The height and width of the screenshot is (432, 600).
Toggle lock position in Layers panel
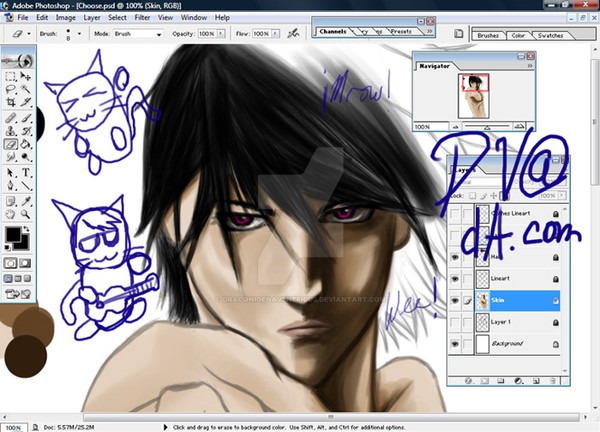[x=494, y=196]
